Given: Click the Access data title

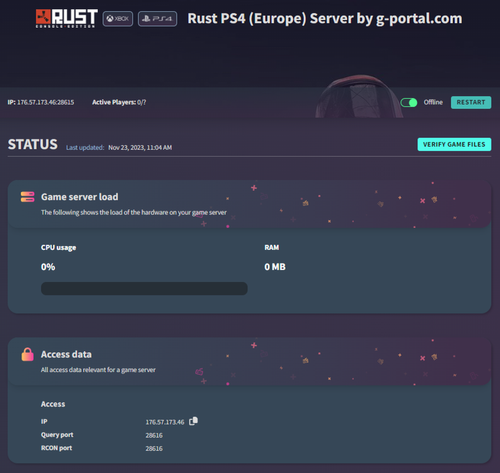Looking at the screenshot, I should pos(66,354).
